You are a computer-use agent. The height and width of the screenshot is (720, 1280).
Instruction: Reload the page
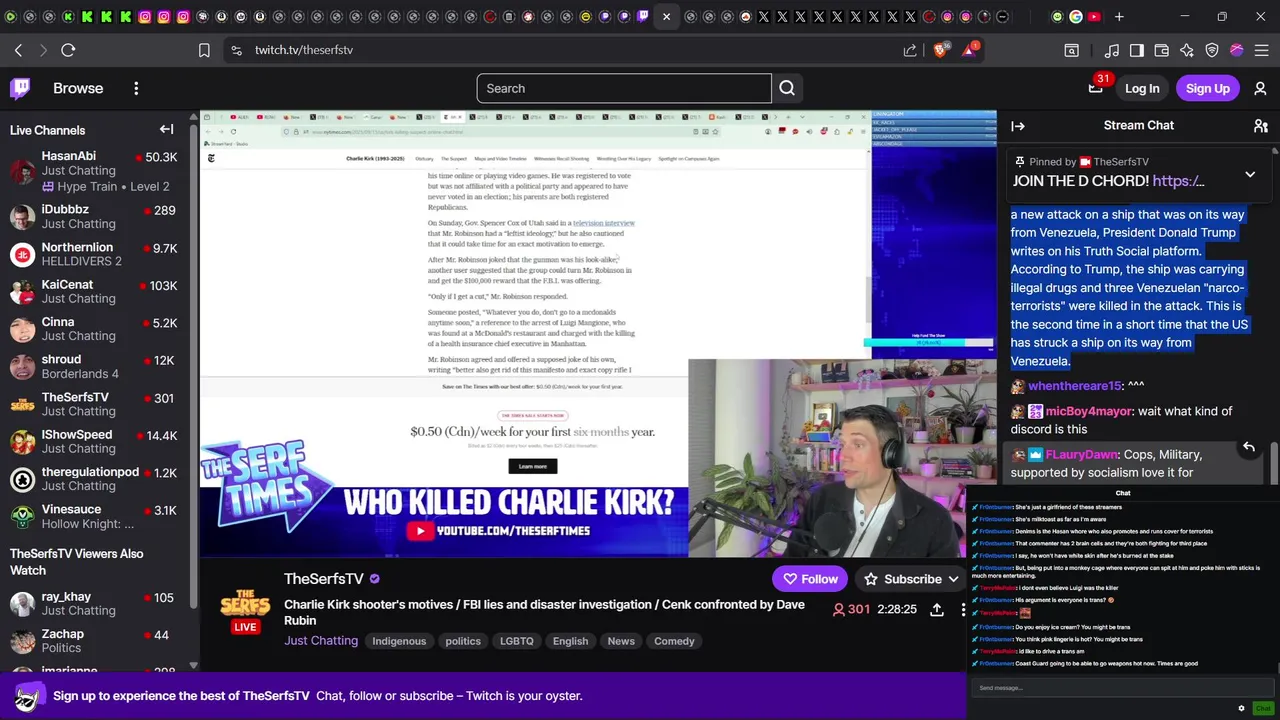68,50
